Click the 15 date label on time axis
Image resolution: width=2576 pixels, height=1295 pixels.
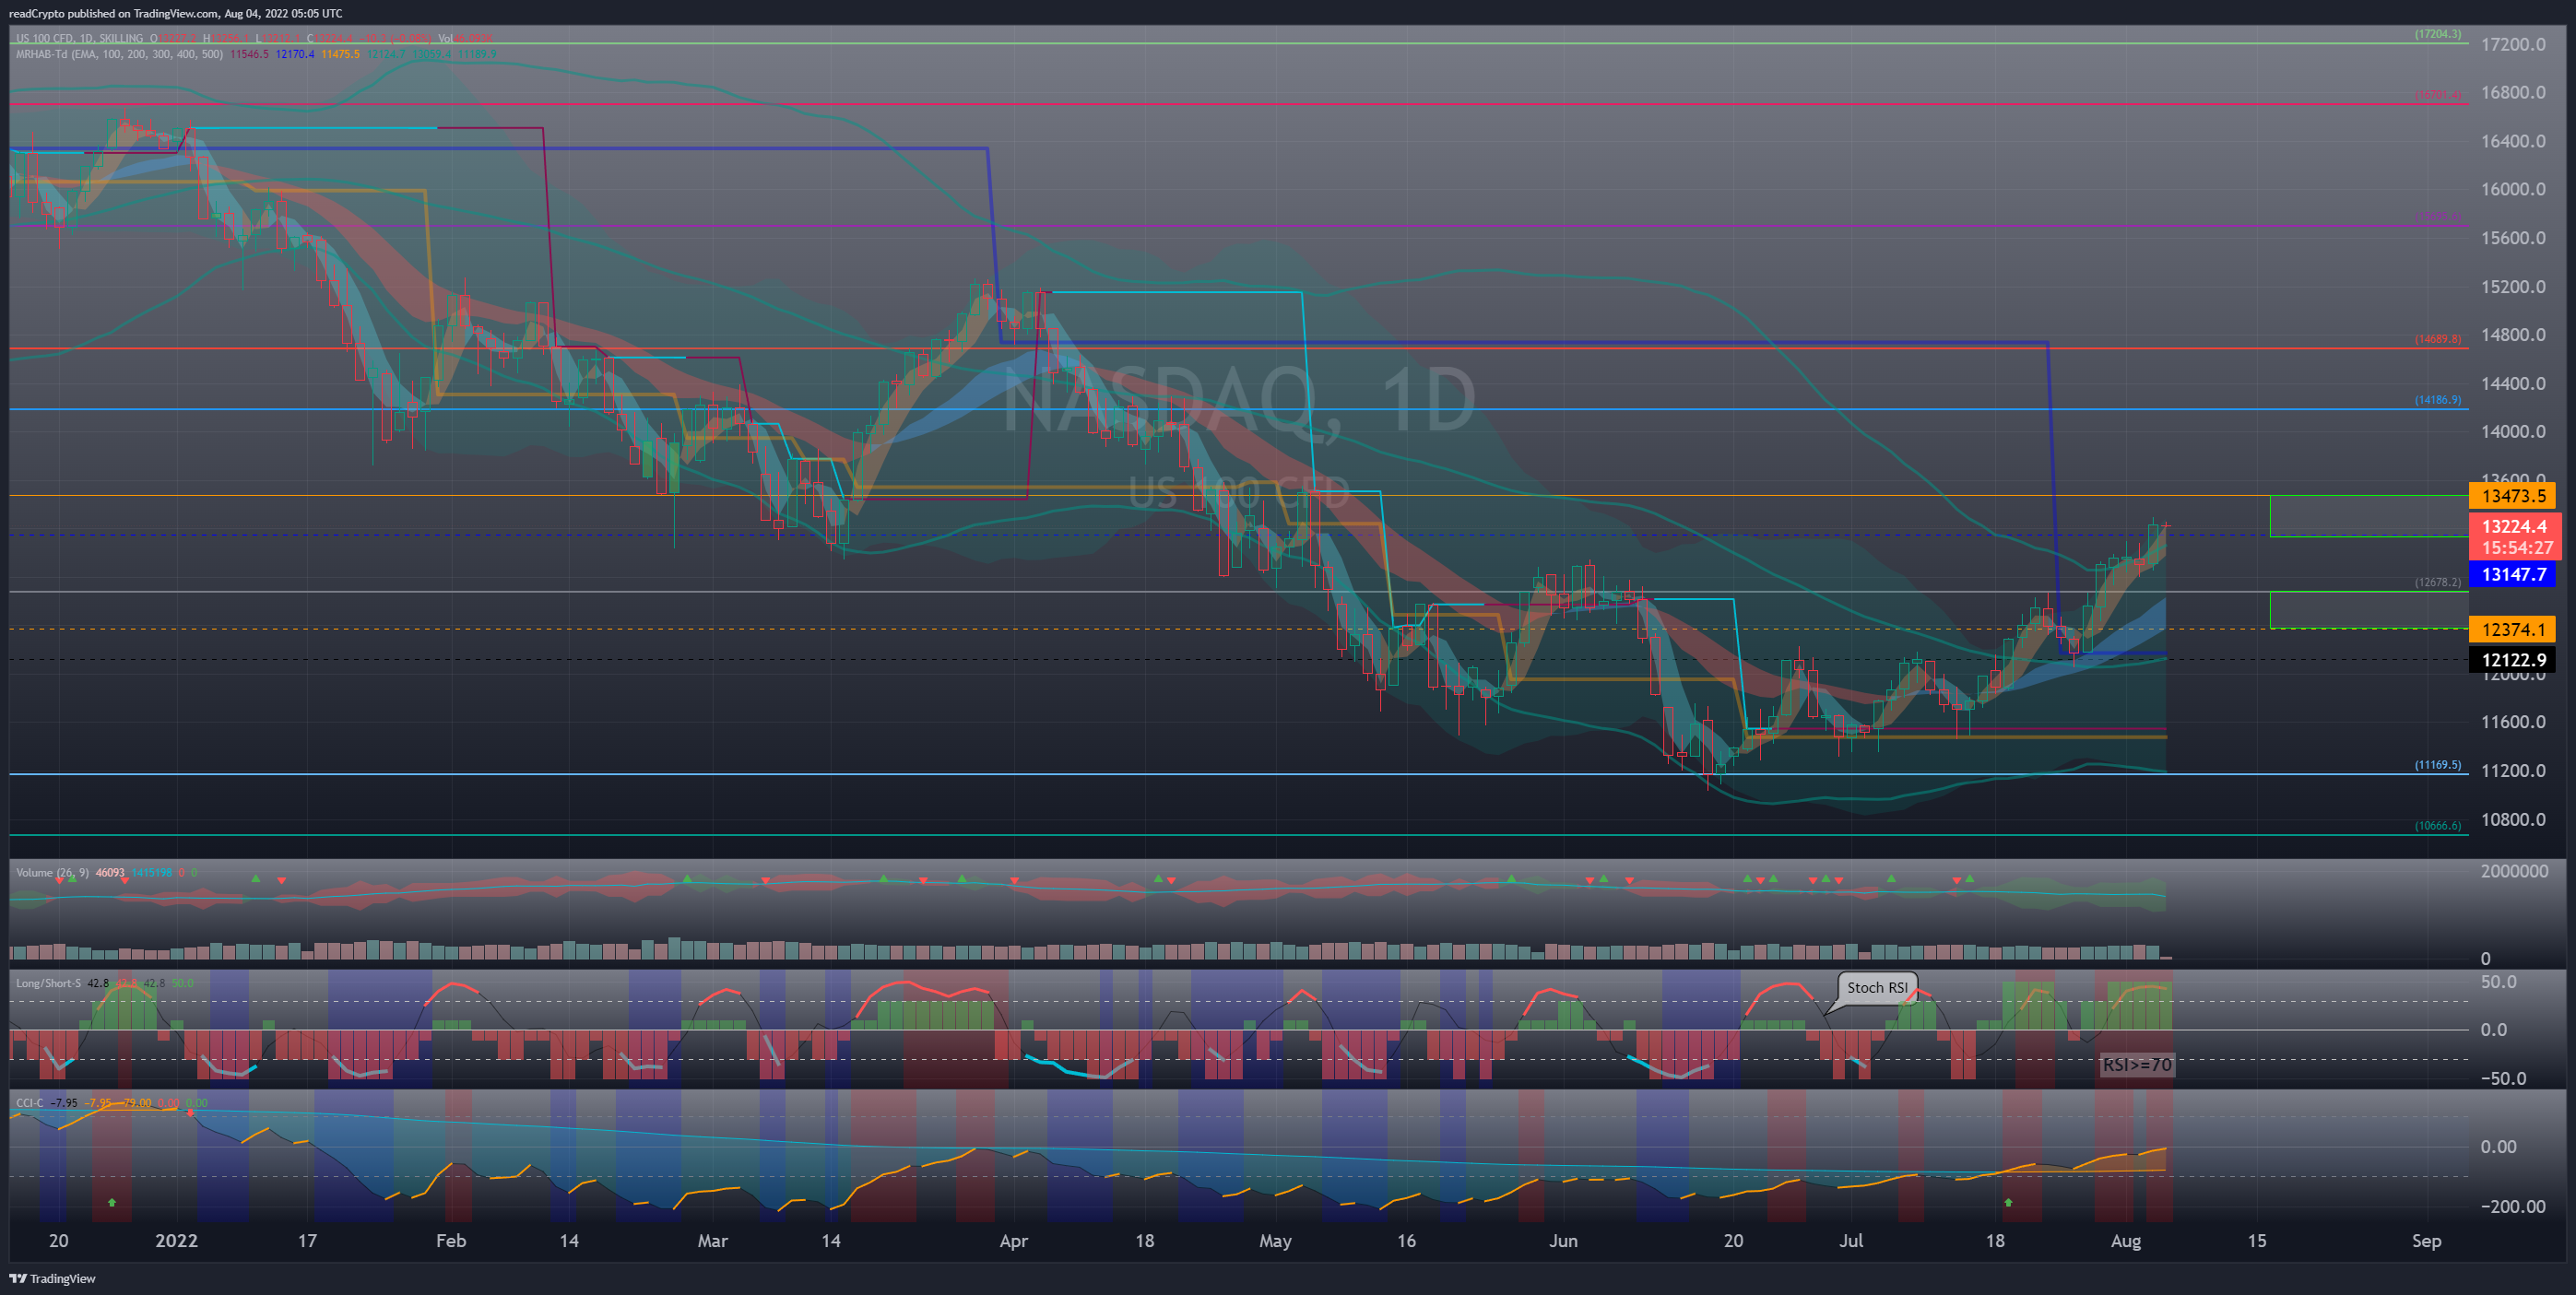pyautogui.click(x=2257, y=1241)
